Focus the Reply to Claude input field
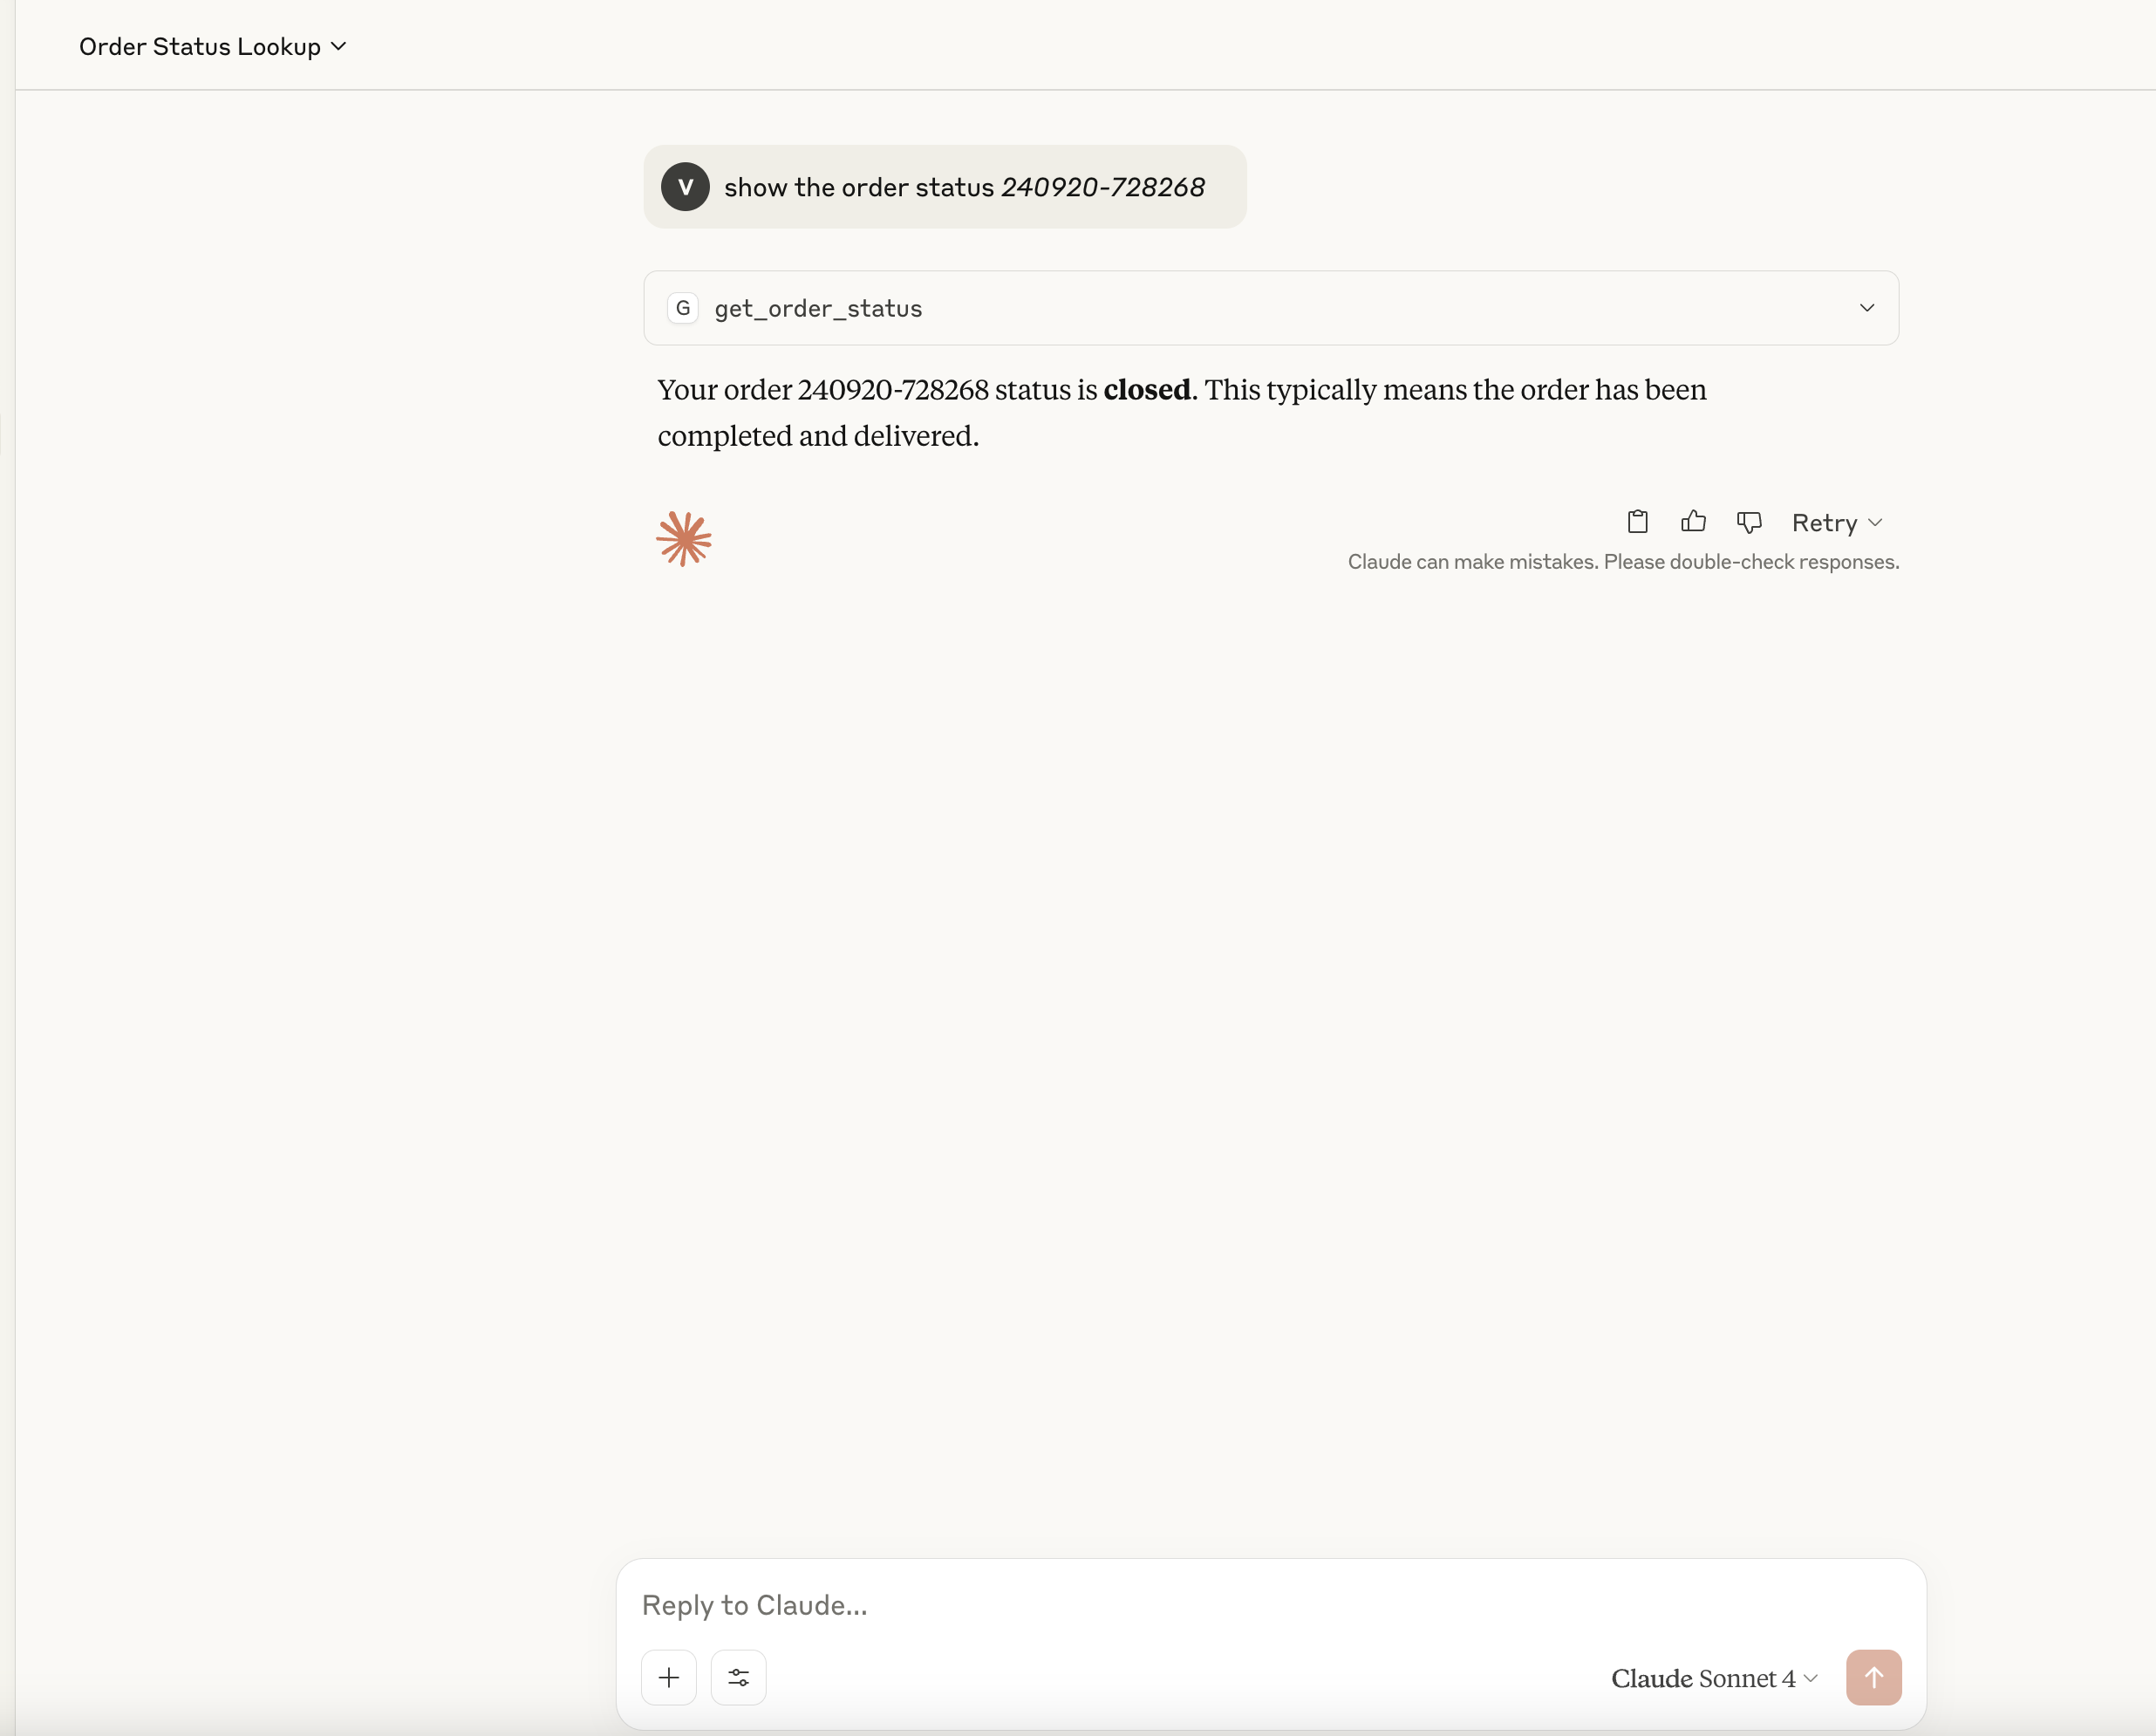 (x=1200, y=1605)
